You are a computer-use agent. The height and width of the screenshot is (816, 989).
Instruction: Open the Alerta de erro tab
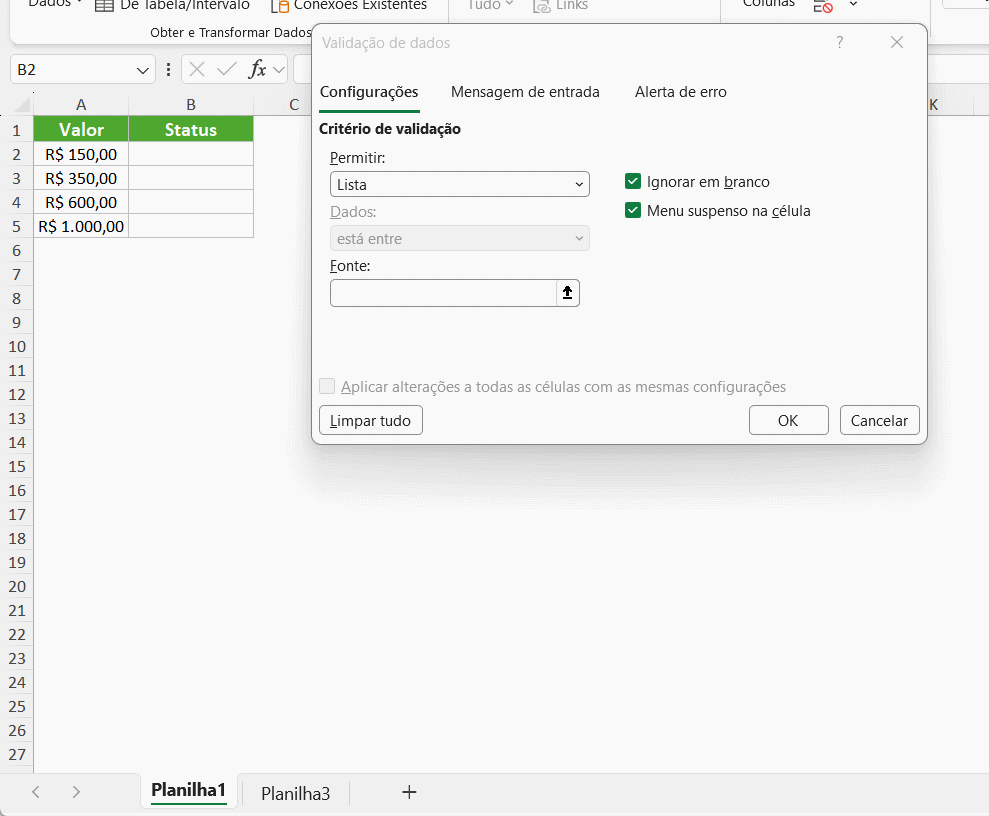click(680, 91)
